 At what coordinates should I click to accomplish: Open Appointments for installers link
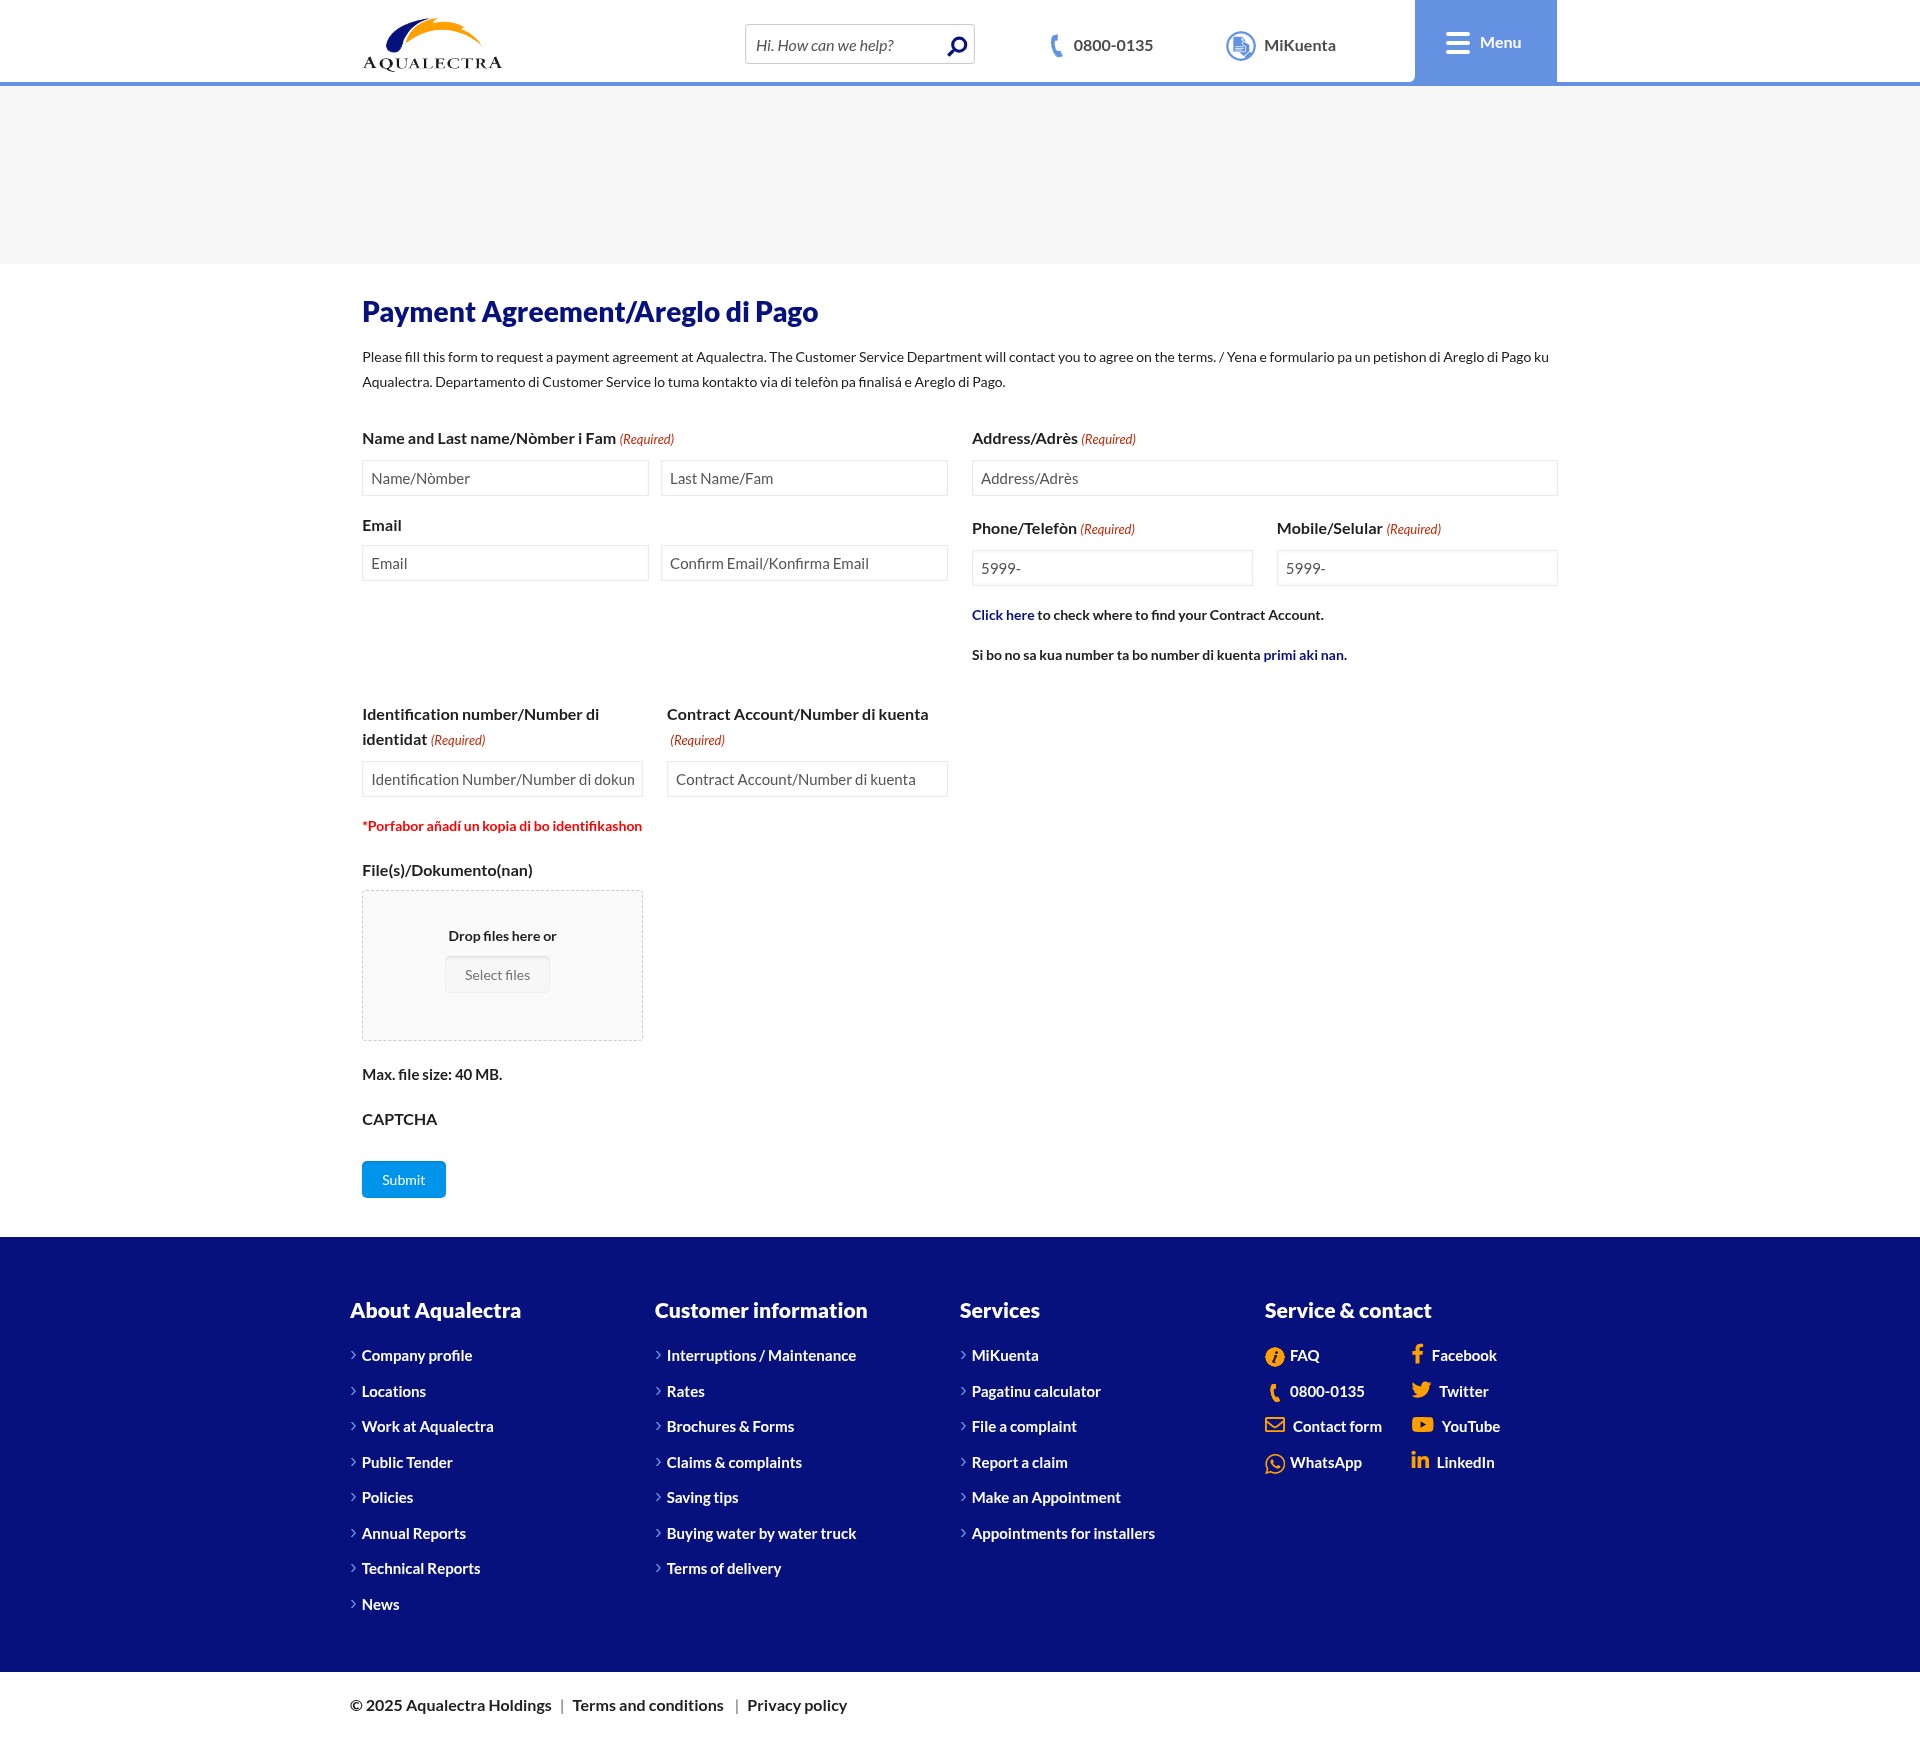1063,1534
